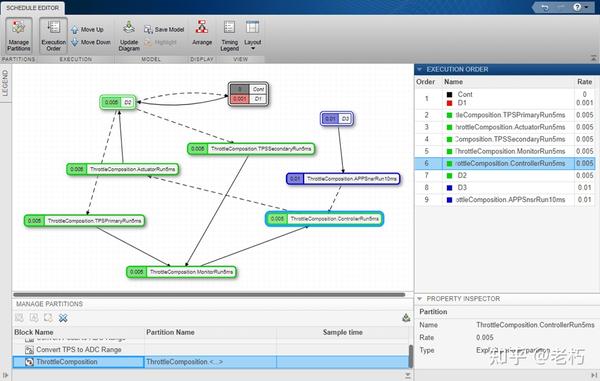Image resolution: width=600 pixels, height=381 pixels.
Task: Open the Timing Legend
Action: [x=229, y=36]
